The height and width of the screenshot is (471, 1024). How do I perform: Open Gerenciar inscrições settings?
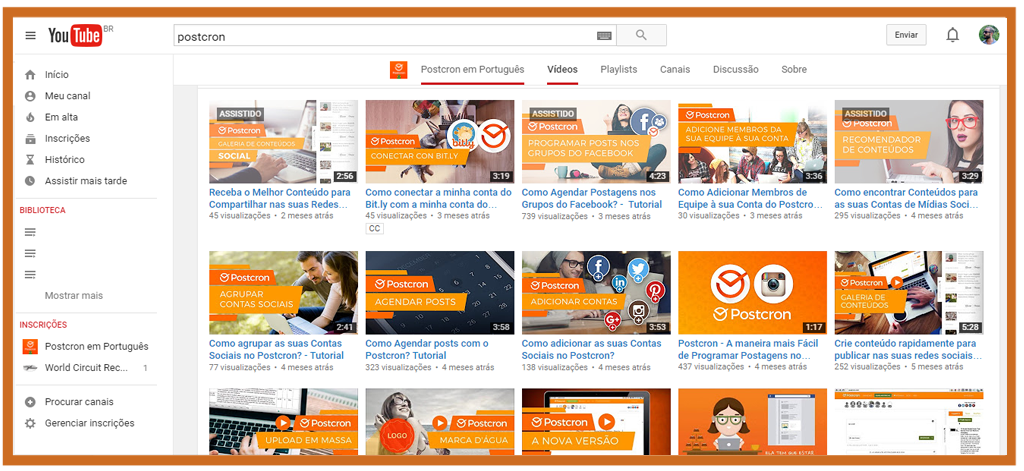[x=89, y=423]
